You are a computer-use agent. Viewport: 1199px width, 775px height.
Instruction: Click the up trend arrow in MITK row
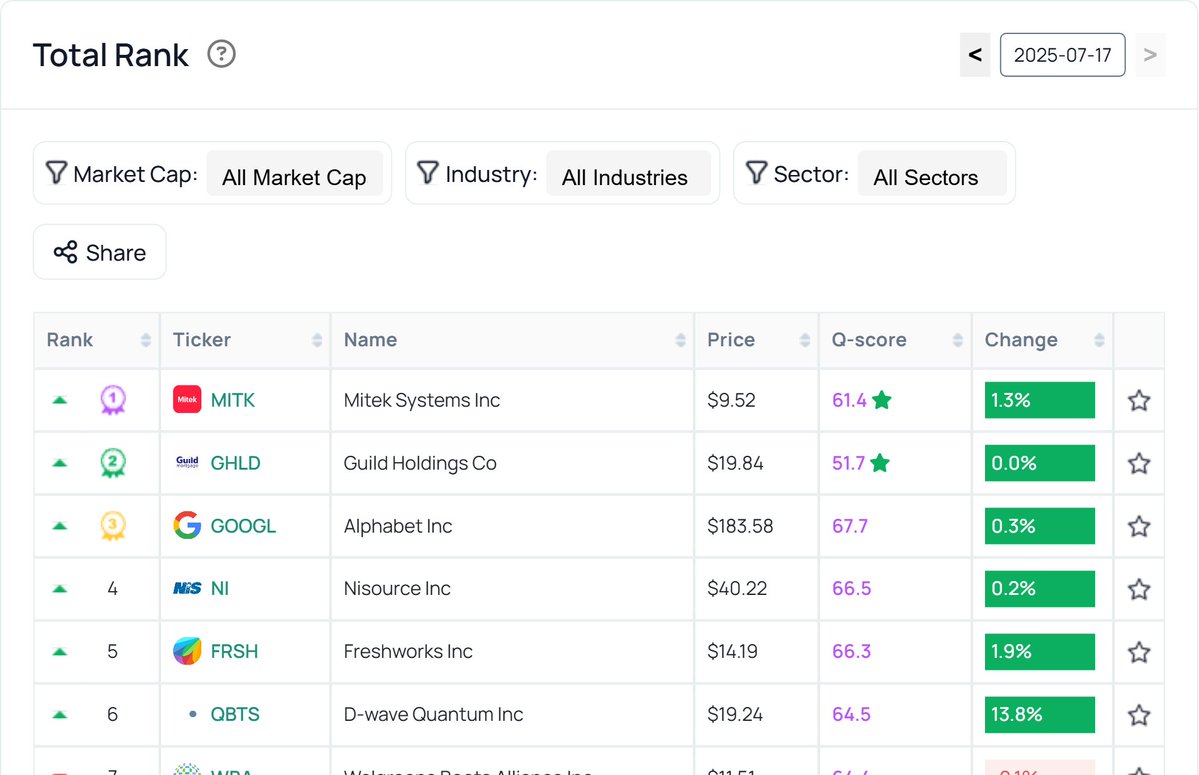pyautogui.click(x=60, y=400)
